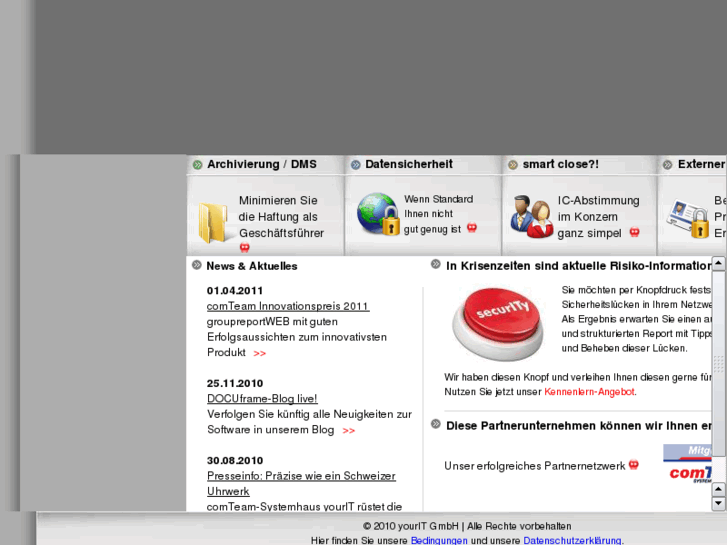
Task: Click the bullet icon beside News & Aktuelles
Action: point(197,265)
